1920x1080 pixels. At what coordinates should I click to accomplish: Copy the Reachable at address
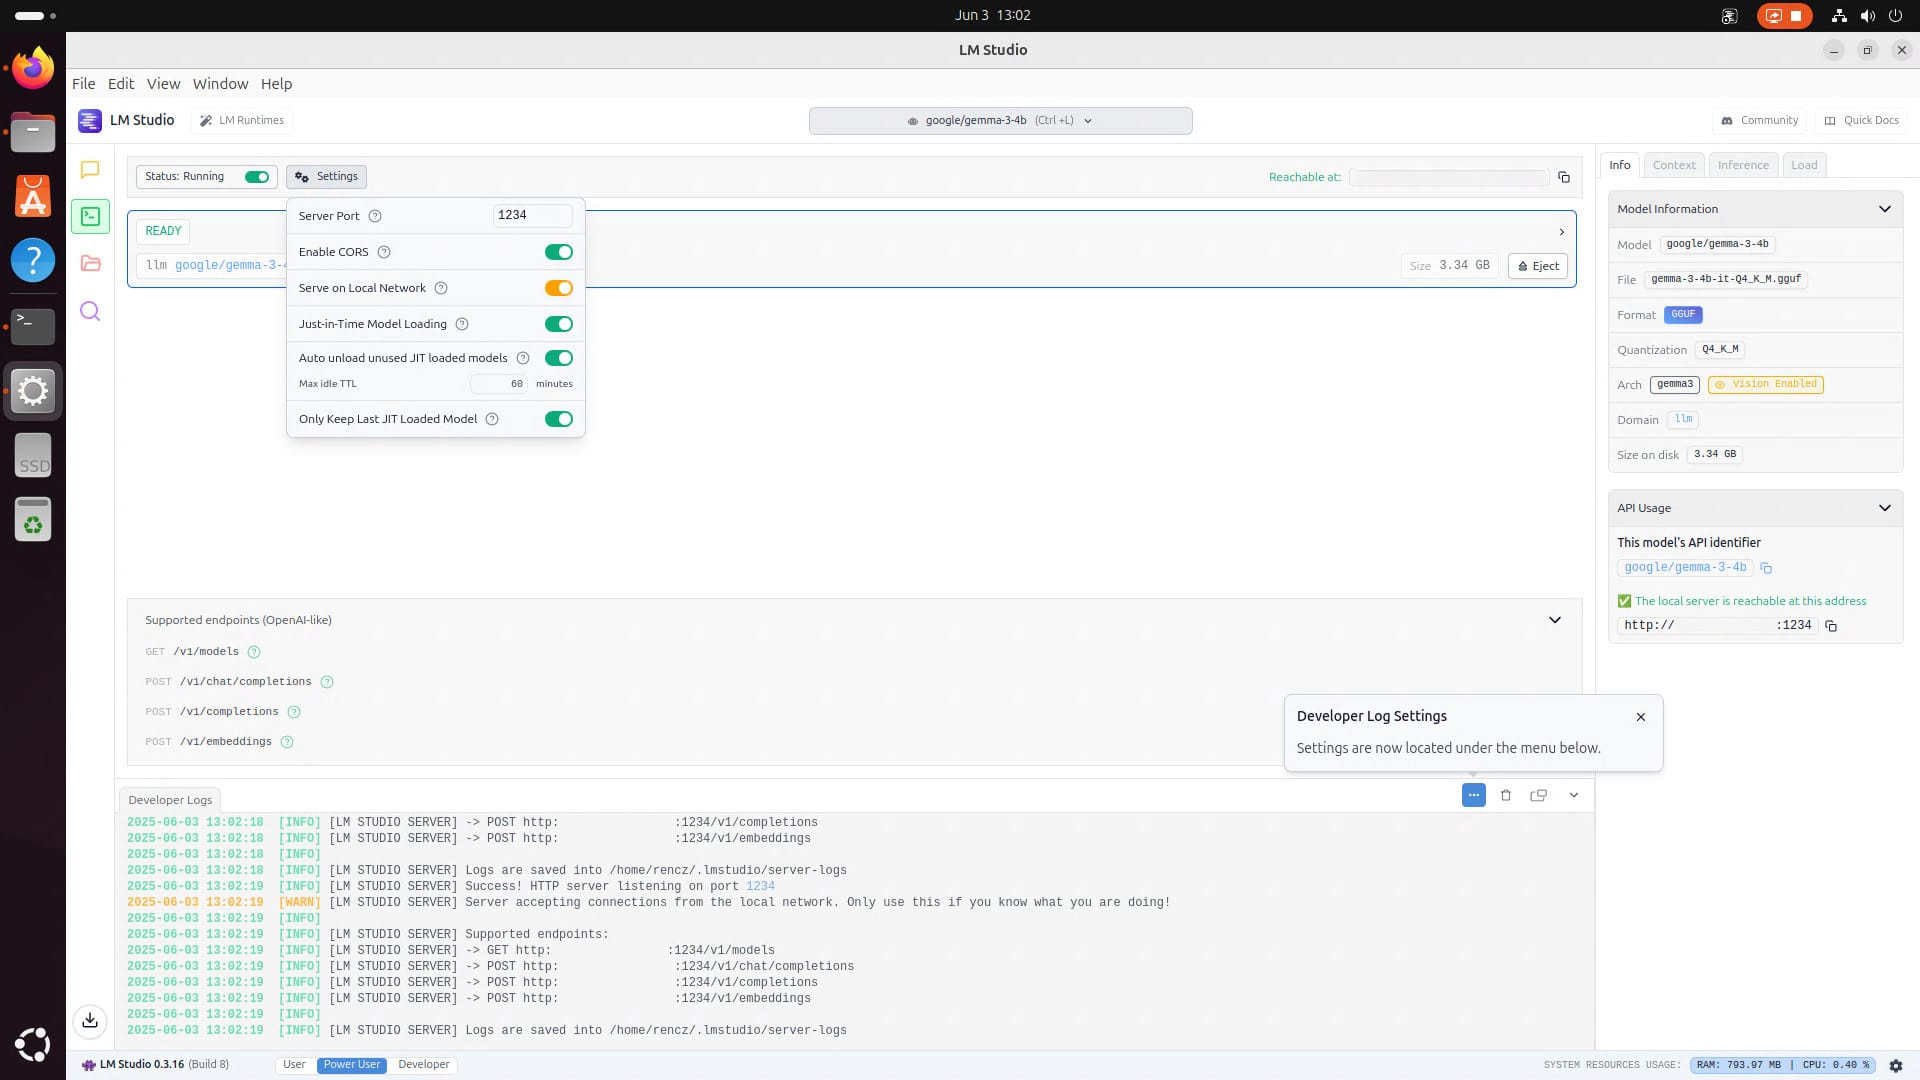click(x=1564, y=177)
